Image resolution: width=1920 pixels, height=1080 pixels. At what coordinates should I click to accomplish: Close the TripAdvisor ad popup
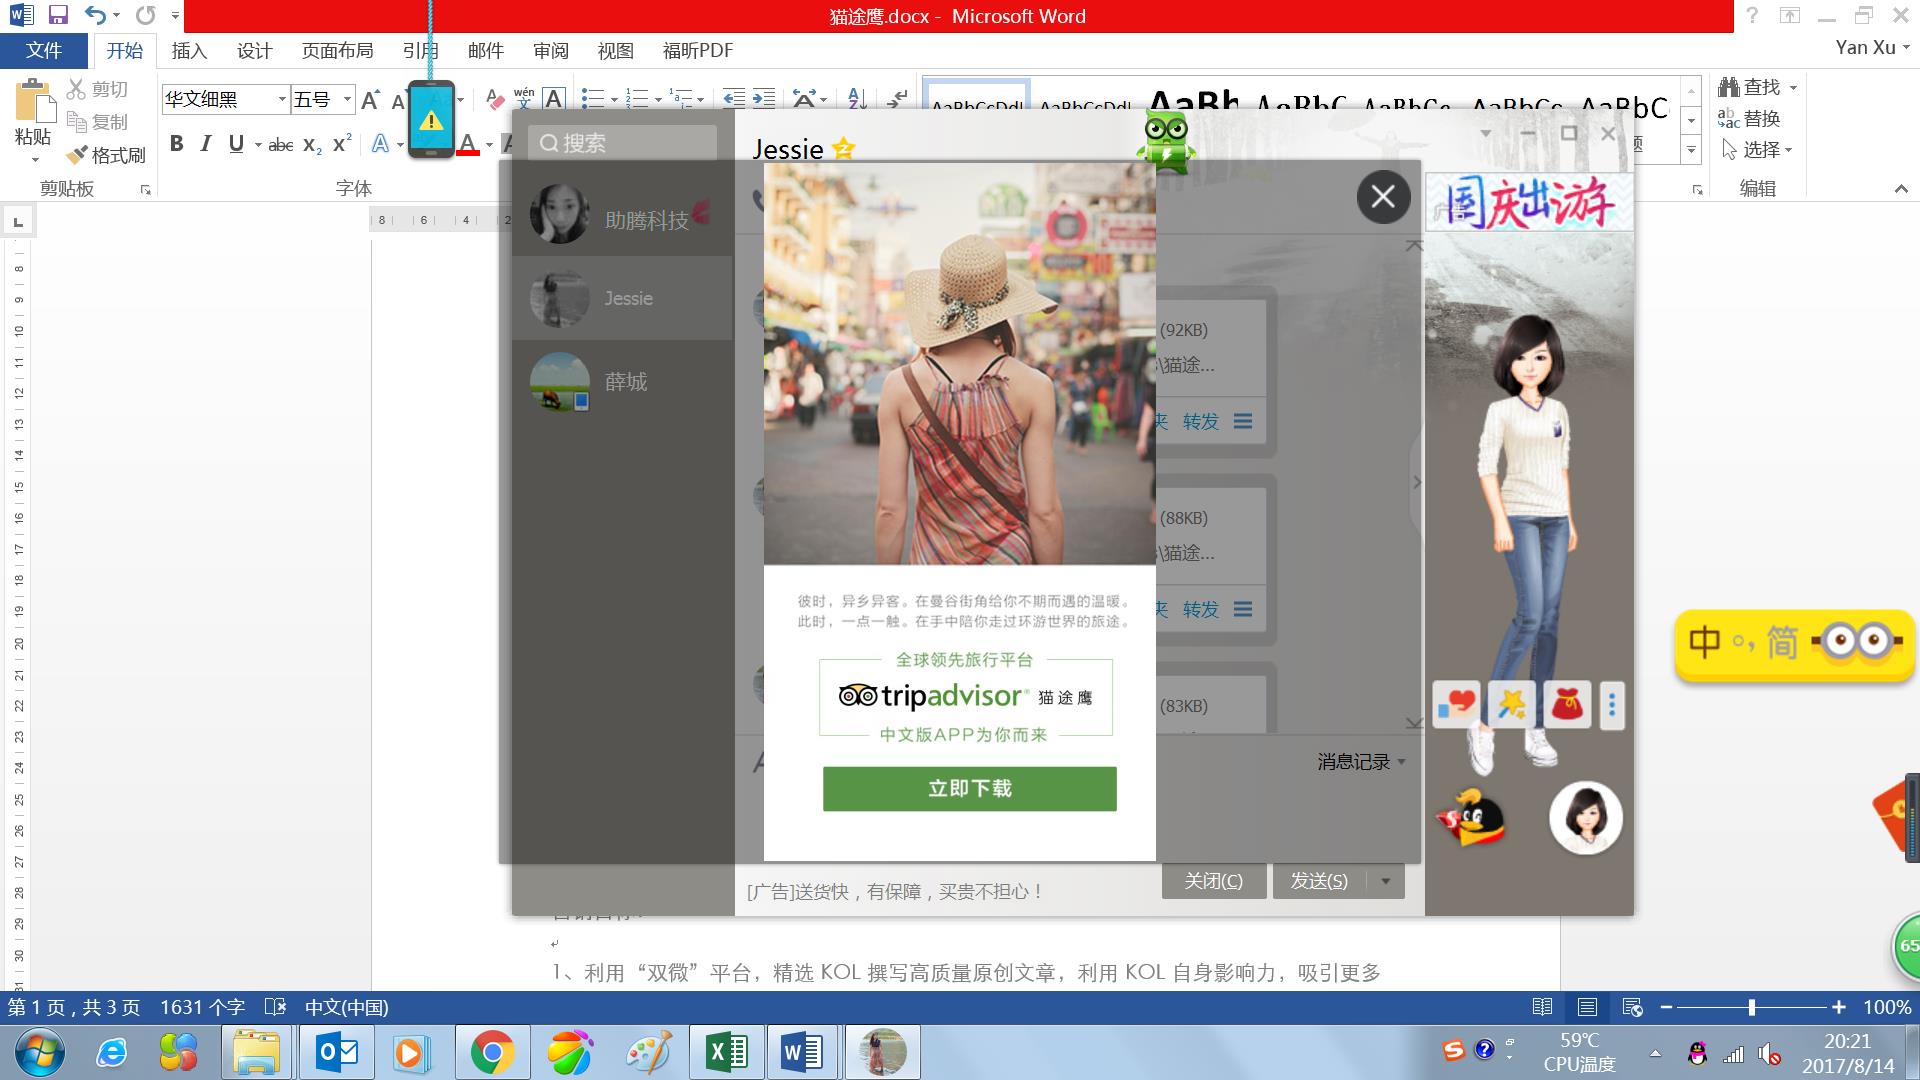[1383, 197]
